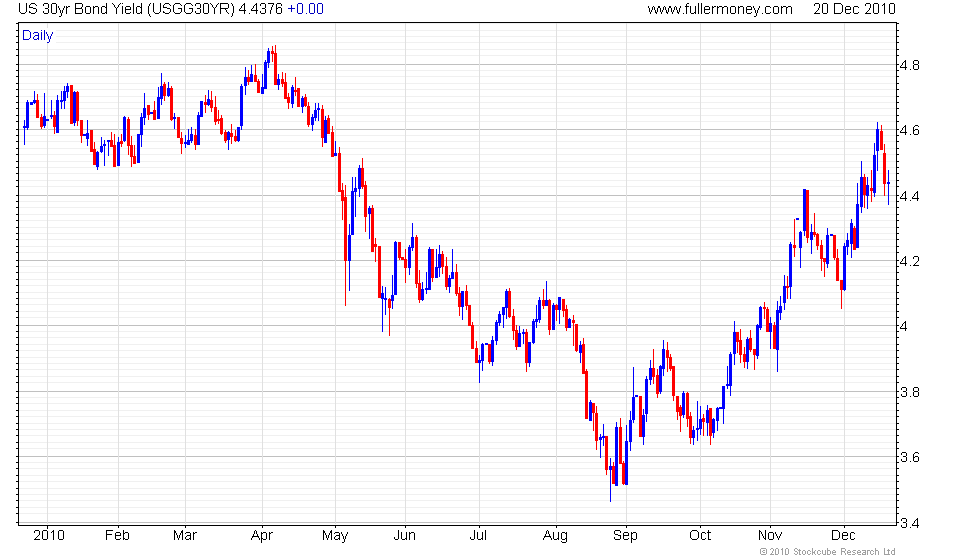Click the change value '+0.00'
Image resolution: width=980 pixels, height=560 pixels.
pos(306,9)
